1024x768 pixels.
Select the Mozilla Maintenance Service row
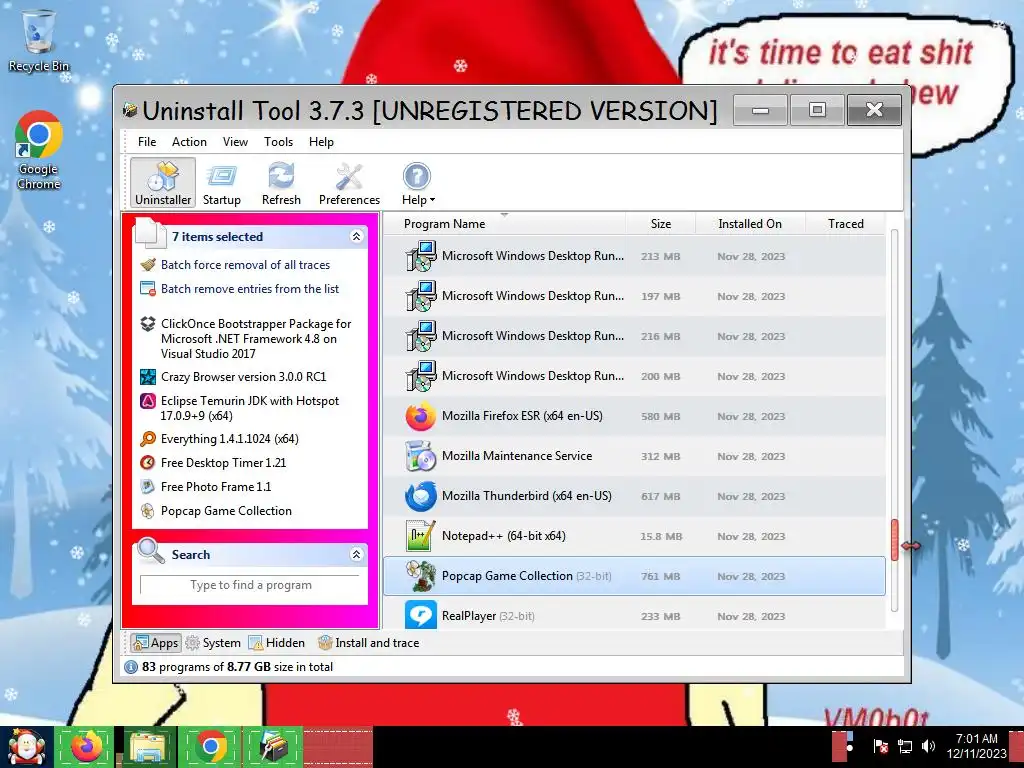pyautogui.click(x=634, y=456)
